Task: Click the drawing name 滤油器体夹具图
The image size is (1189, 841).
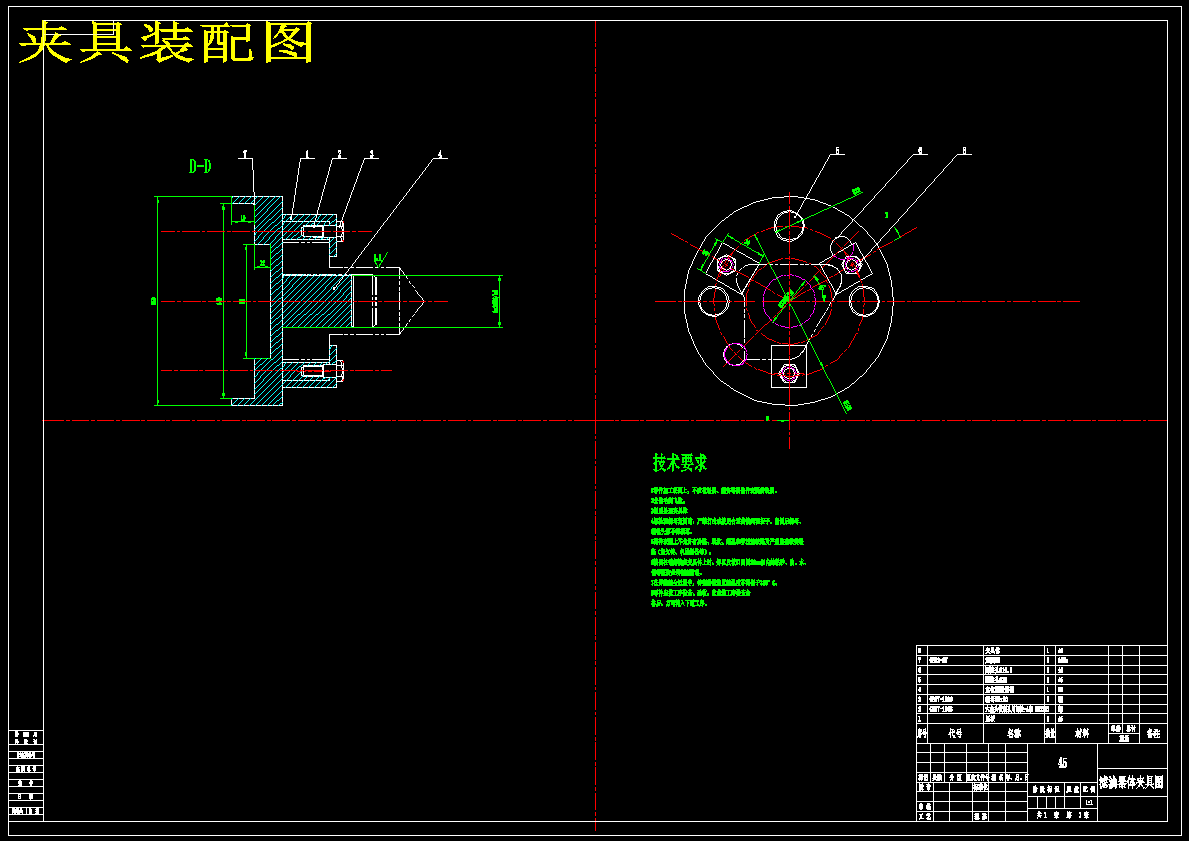Action: (x=1131, y=782)
